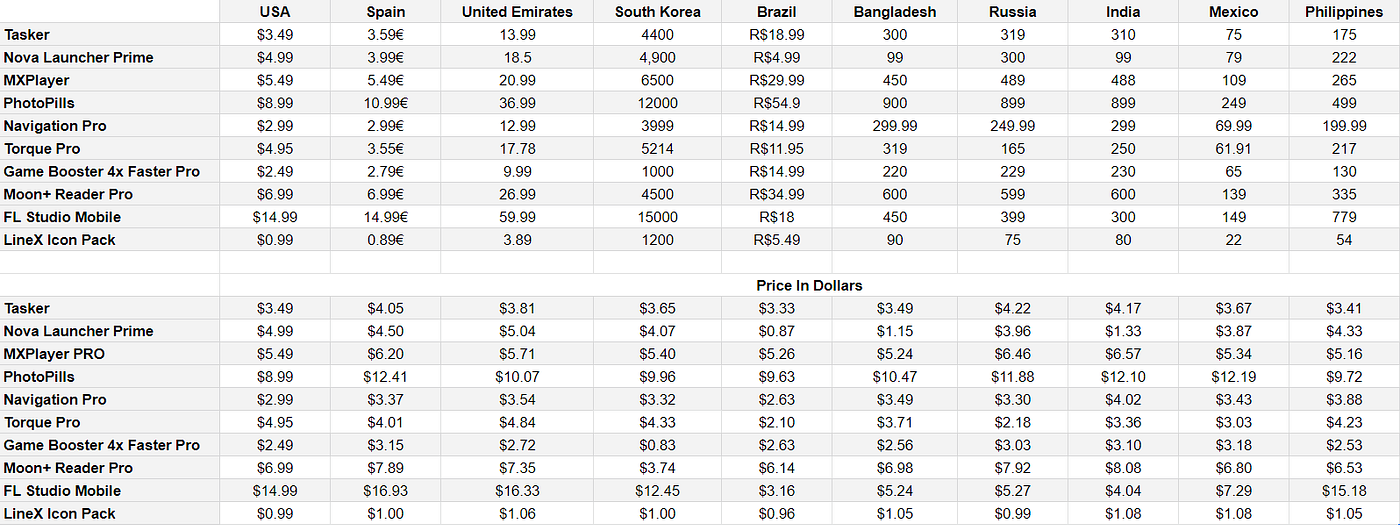
Task: Click the cell showing 10.99€
Action: tap(385, 103)
